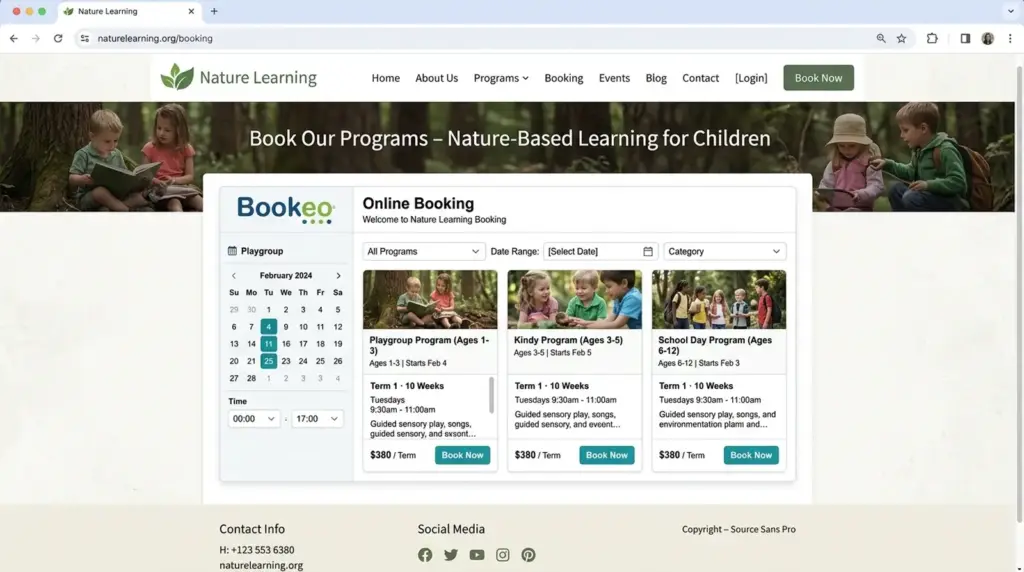Viewport: 1024px width, 572px height.
Task: Open the Kindy Program thumbnail image
Action: pyautogui.click(x=574, y=300)
